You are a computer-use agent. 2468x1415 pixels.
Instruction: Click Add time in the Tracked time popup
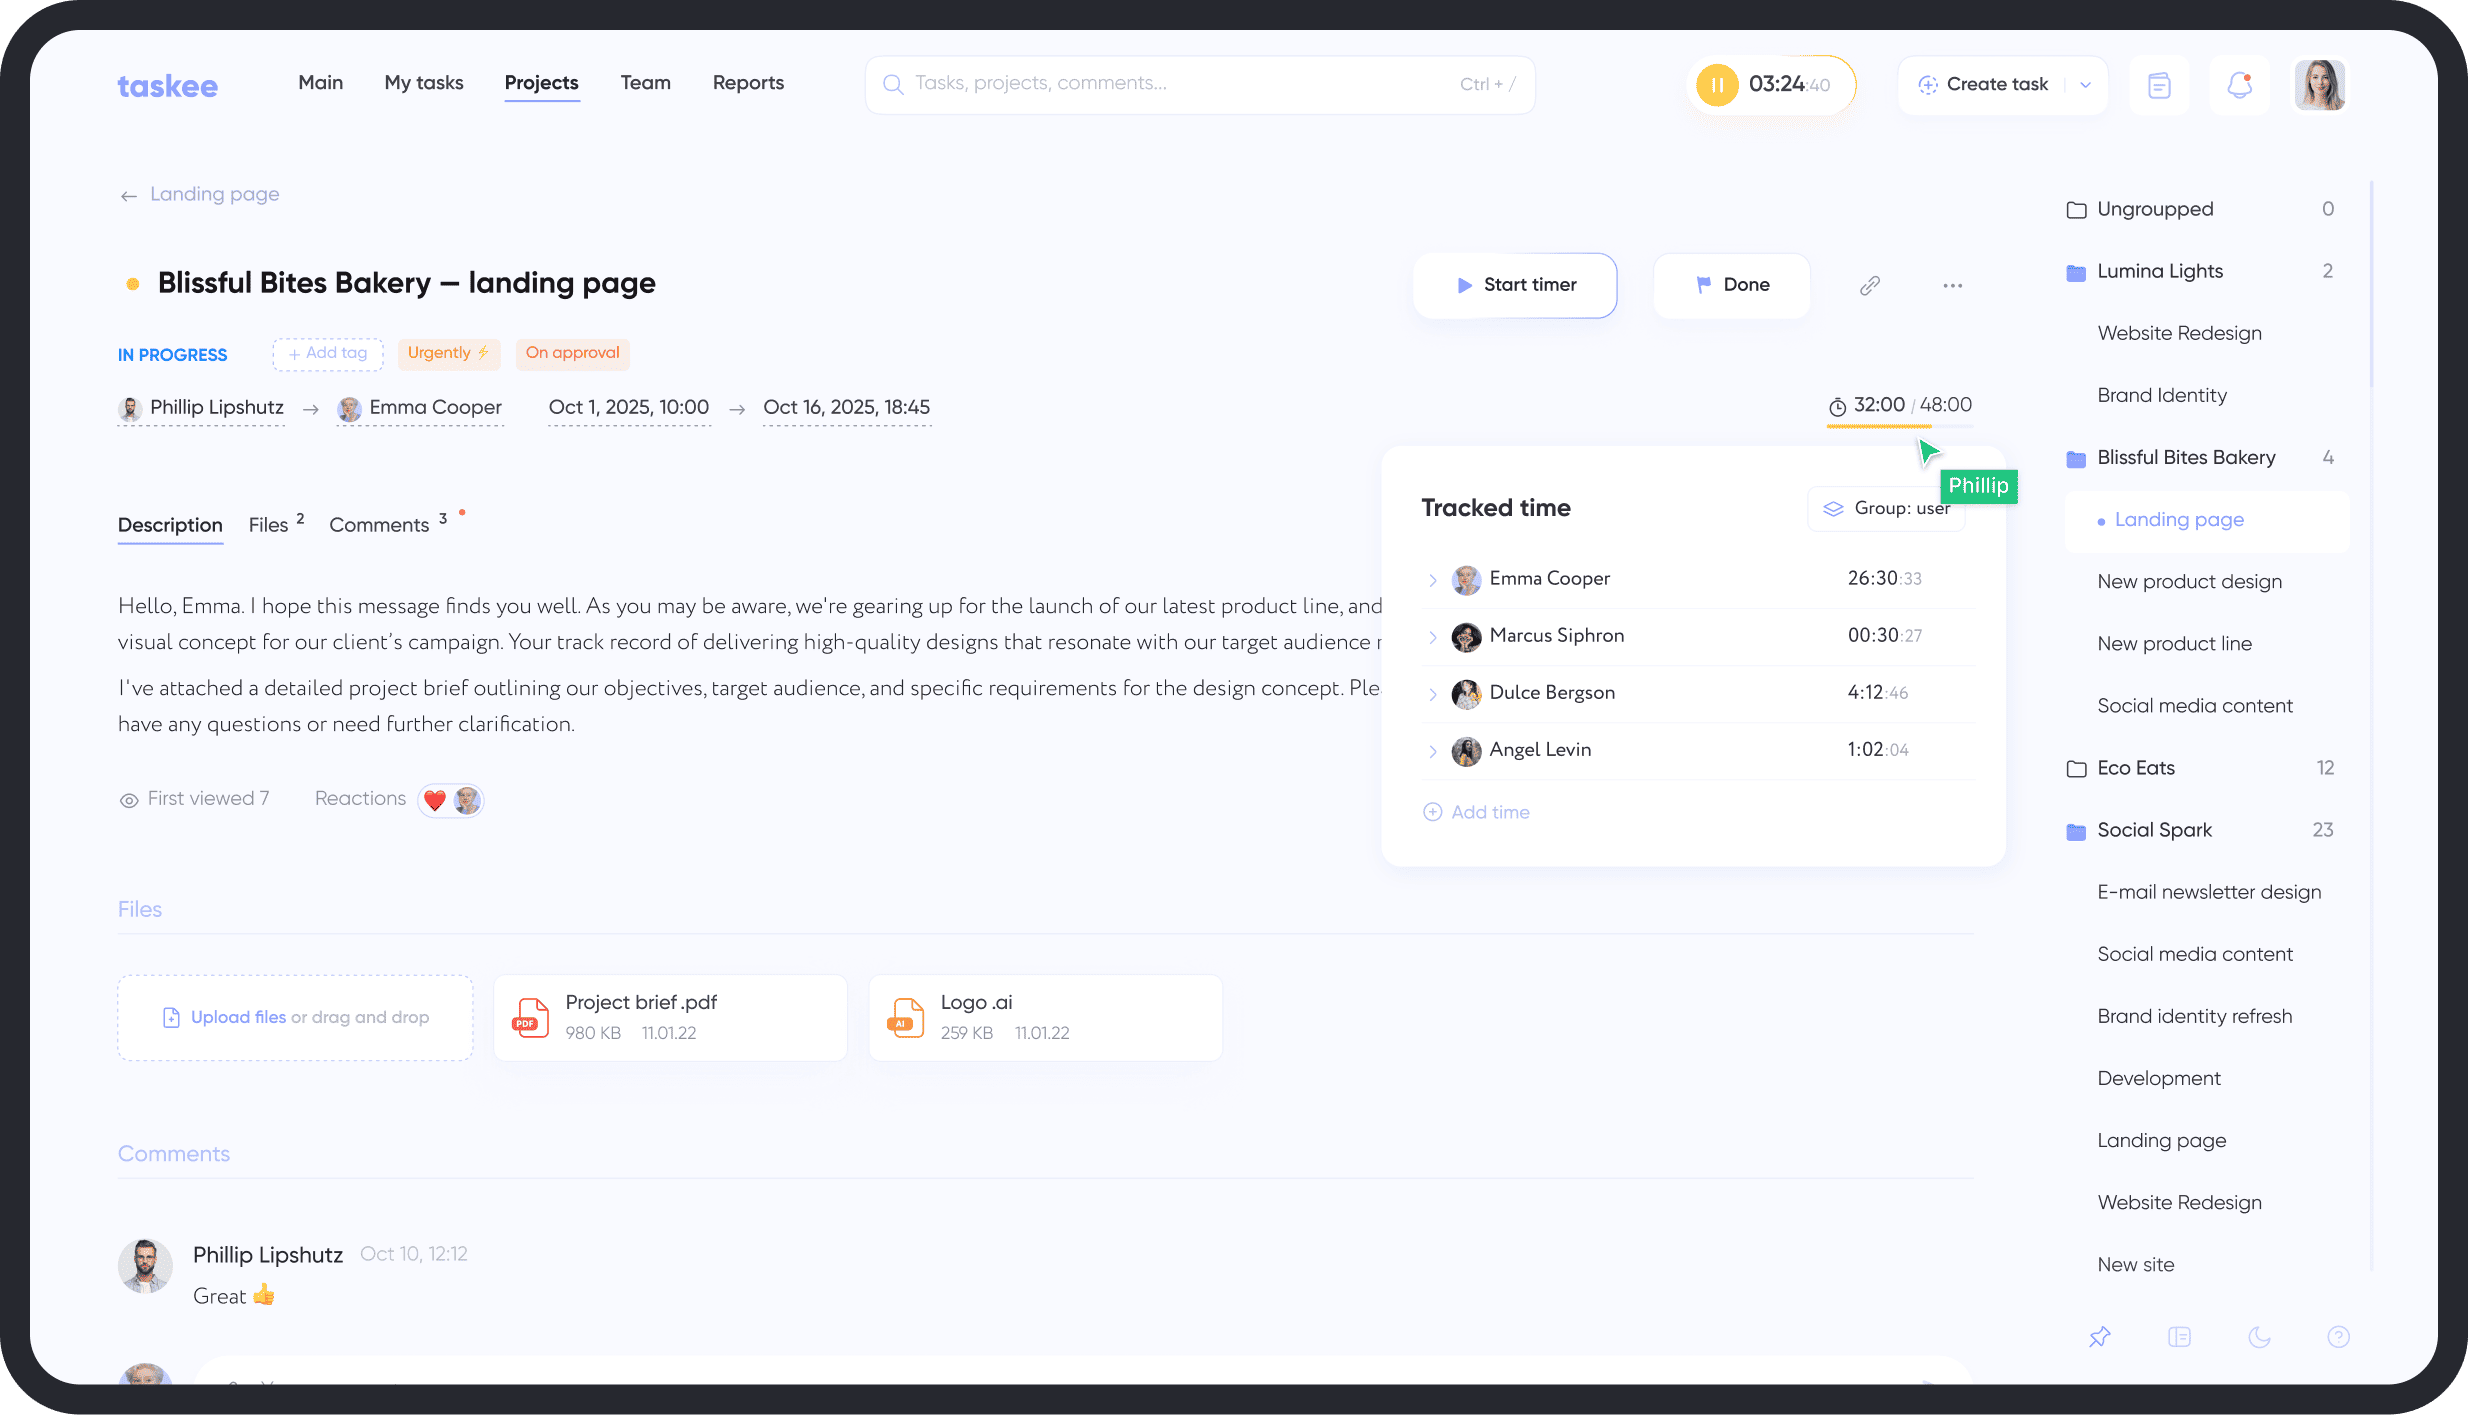click(1476, 811)
